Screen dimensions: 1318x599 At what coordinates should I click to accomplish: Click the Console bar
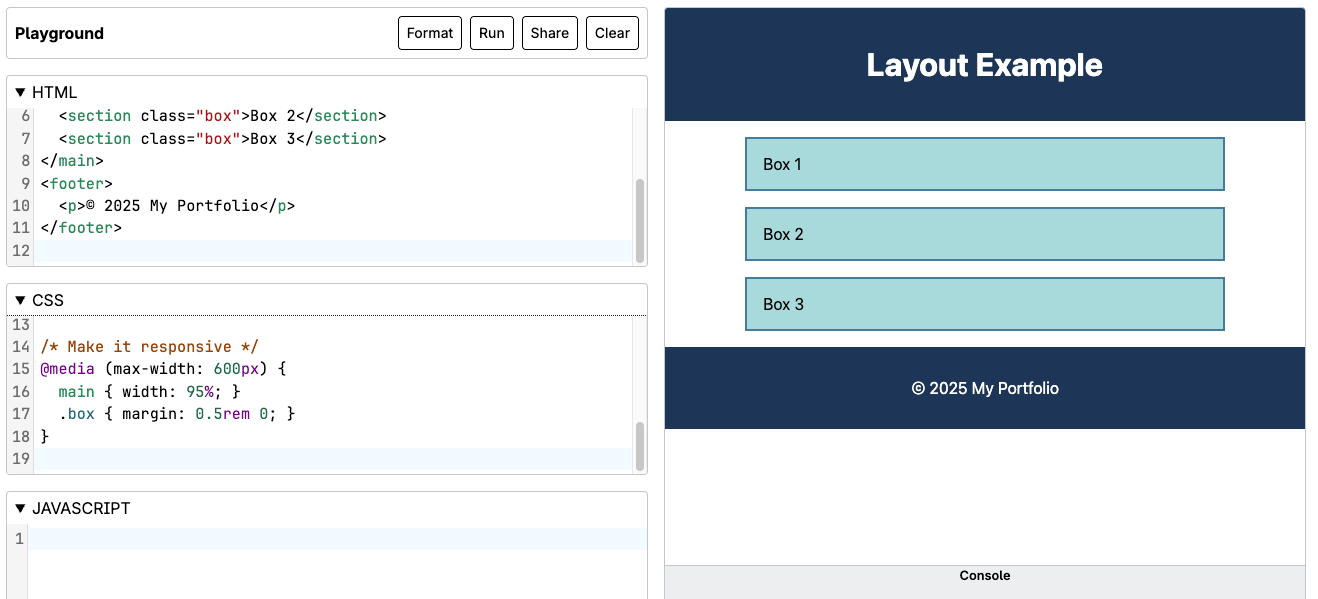[985, 581]
